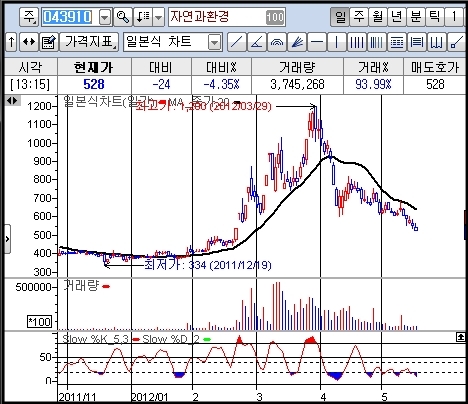Switch to the 분 minute tab

(416, 17)
